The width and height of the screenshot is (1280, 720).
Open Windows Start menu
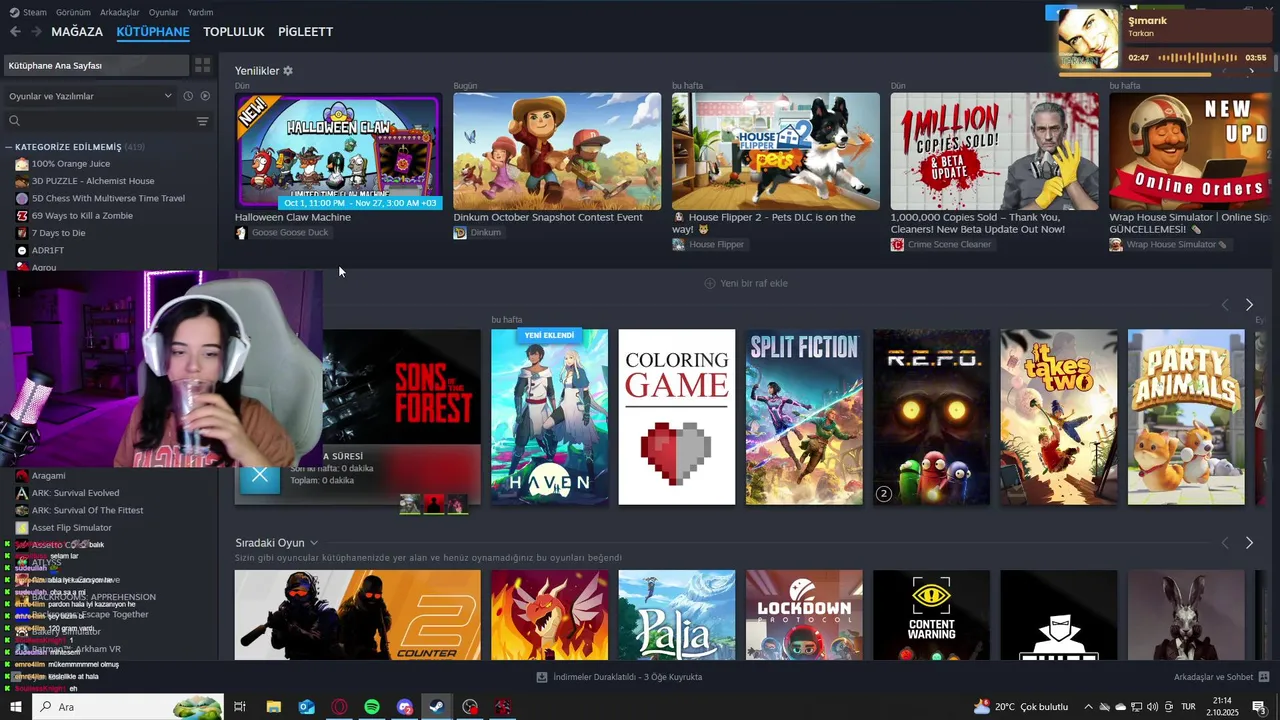[15, 707]
